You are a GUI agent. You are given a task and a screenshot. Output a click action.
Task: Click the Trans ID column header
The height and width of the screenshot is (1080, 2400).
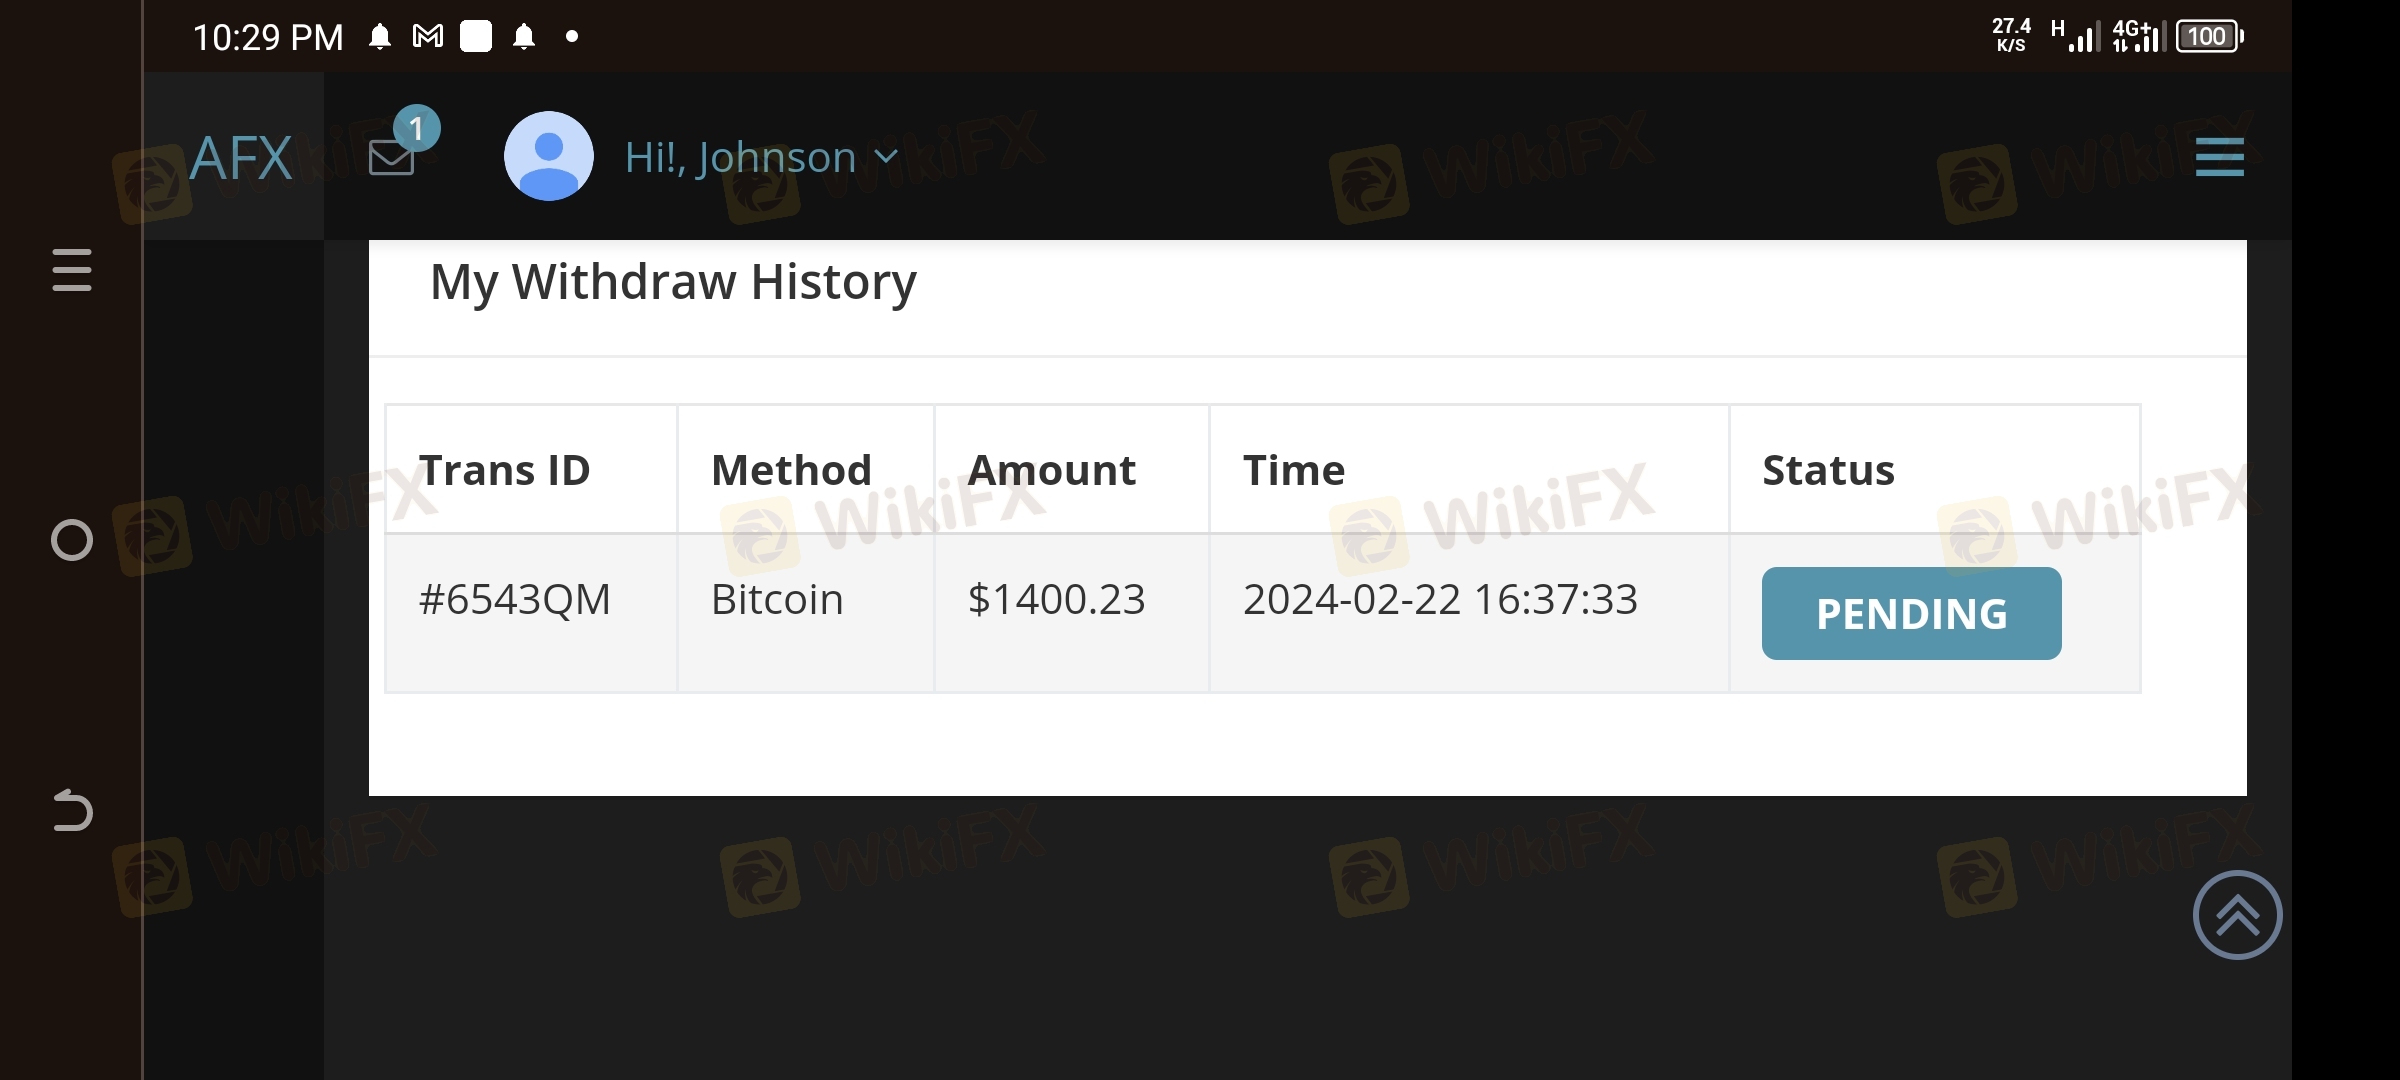[x=504, y=470]
